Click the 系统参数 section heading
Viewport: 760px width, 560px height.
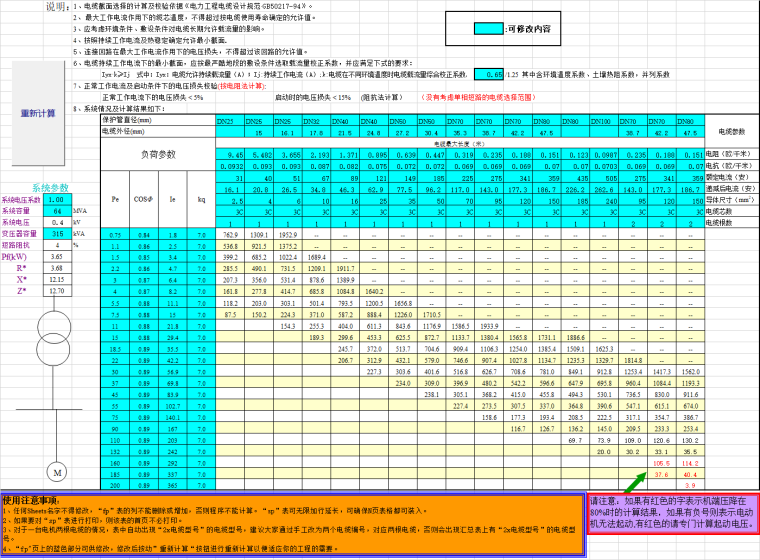(50, 188)
